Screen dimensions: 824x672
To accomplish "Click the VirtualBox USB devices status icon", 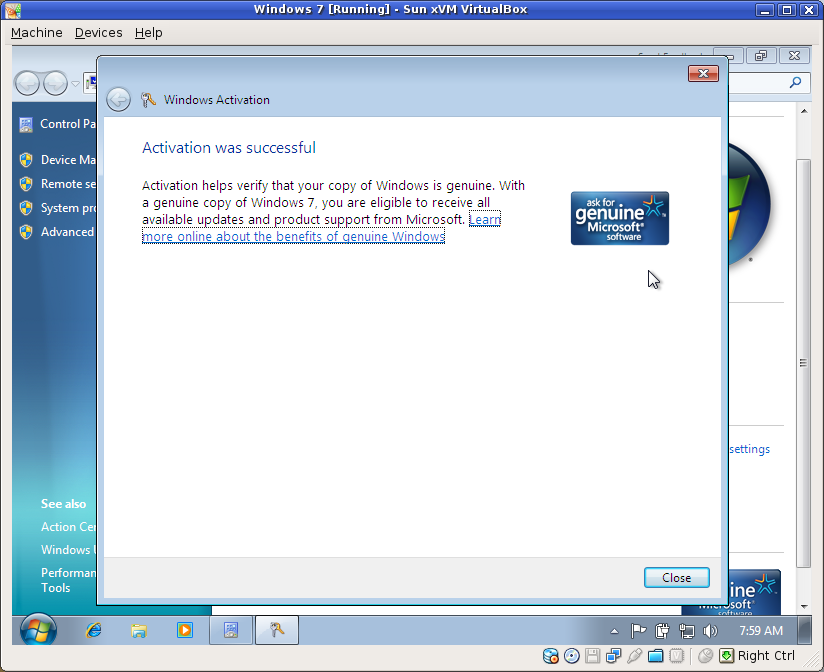I will pos(635,655).
